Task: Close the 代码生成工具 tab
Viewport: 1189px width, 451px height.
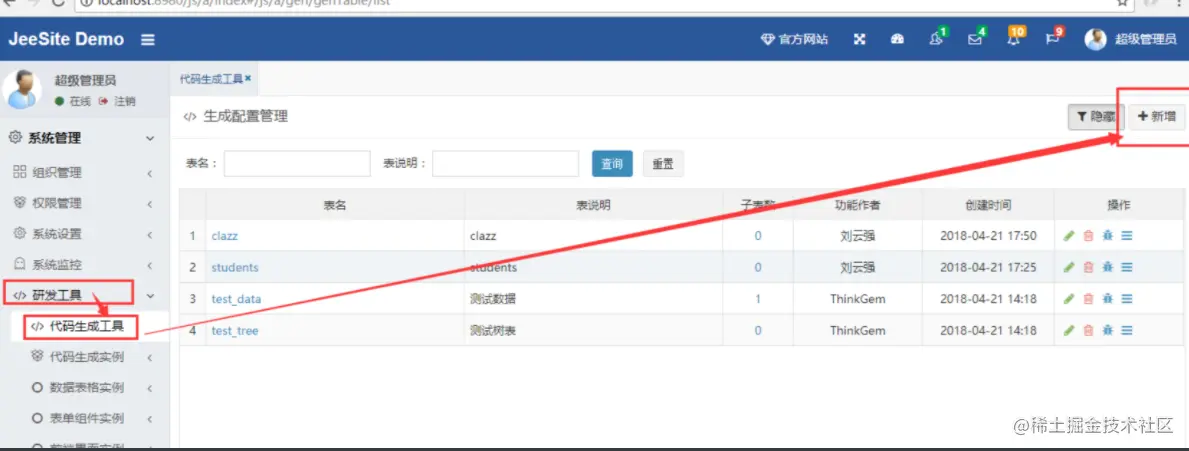Action: tap(248, 77)
